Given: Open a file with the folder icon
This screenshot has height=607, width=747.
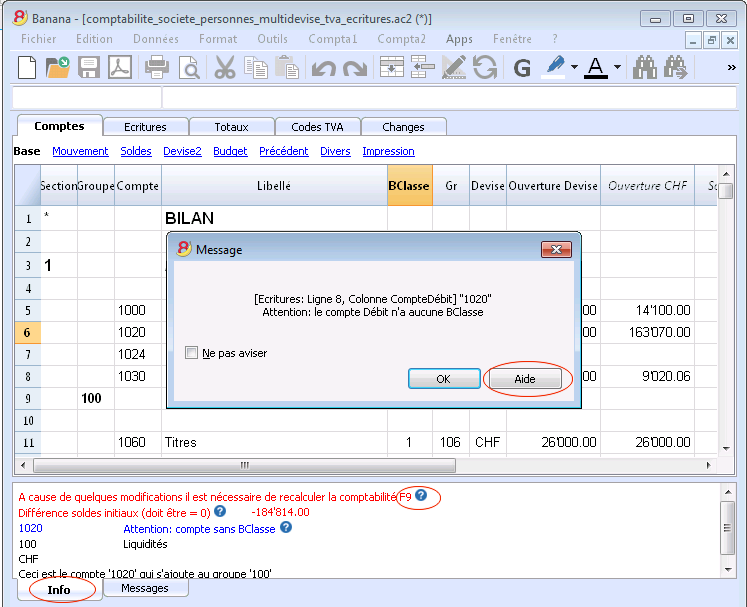Looking at the screenshot, I should [x=58, y=67].
